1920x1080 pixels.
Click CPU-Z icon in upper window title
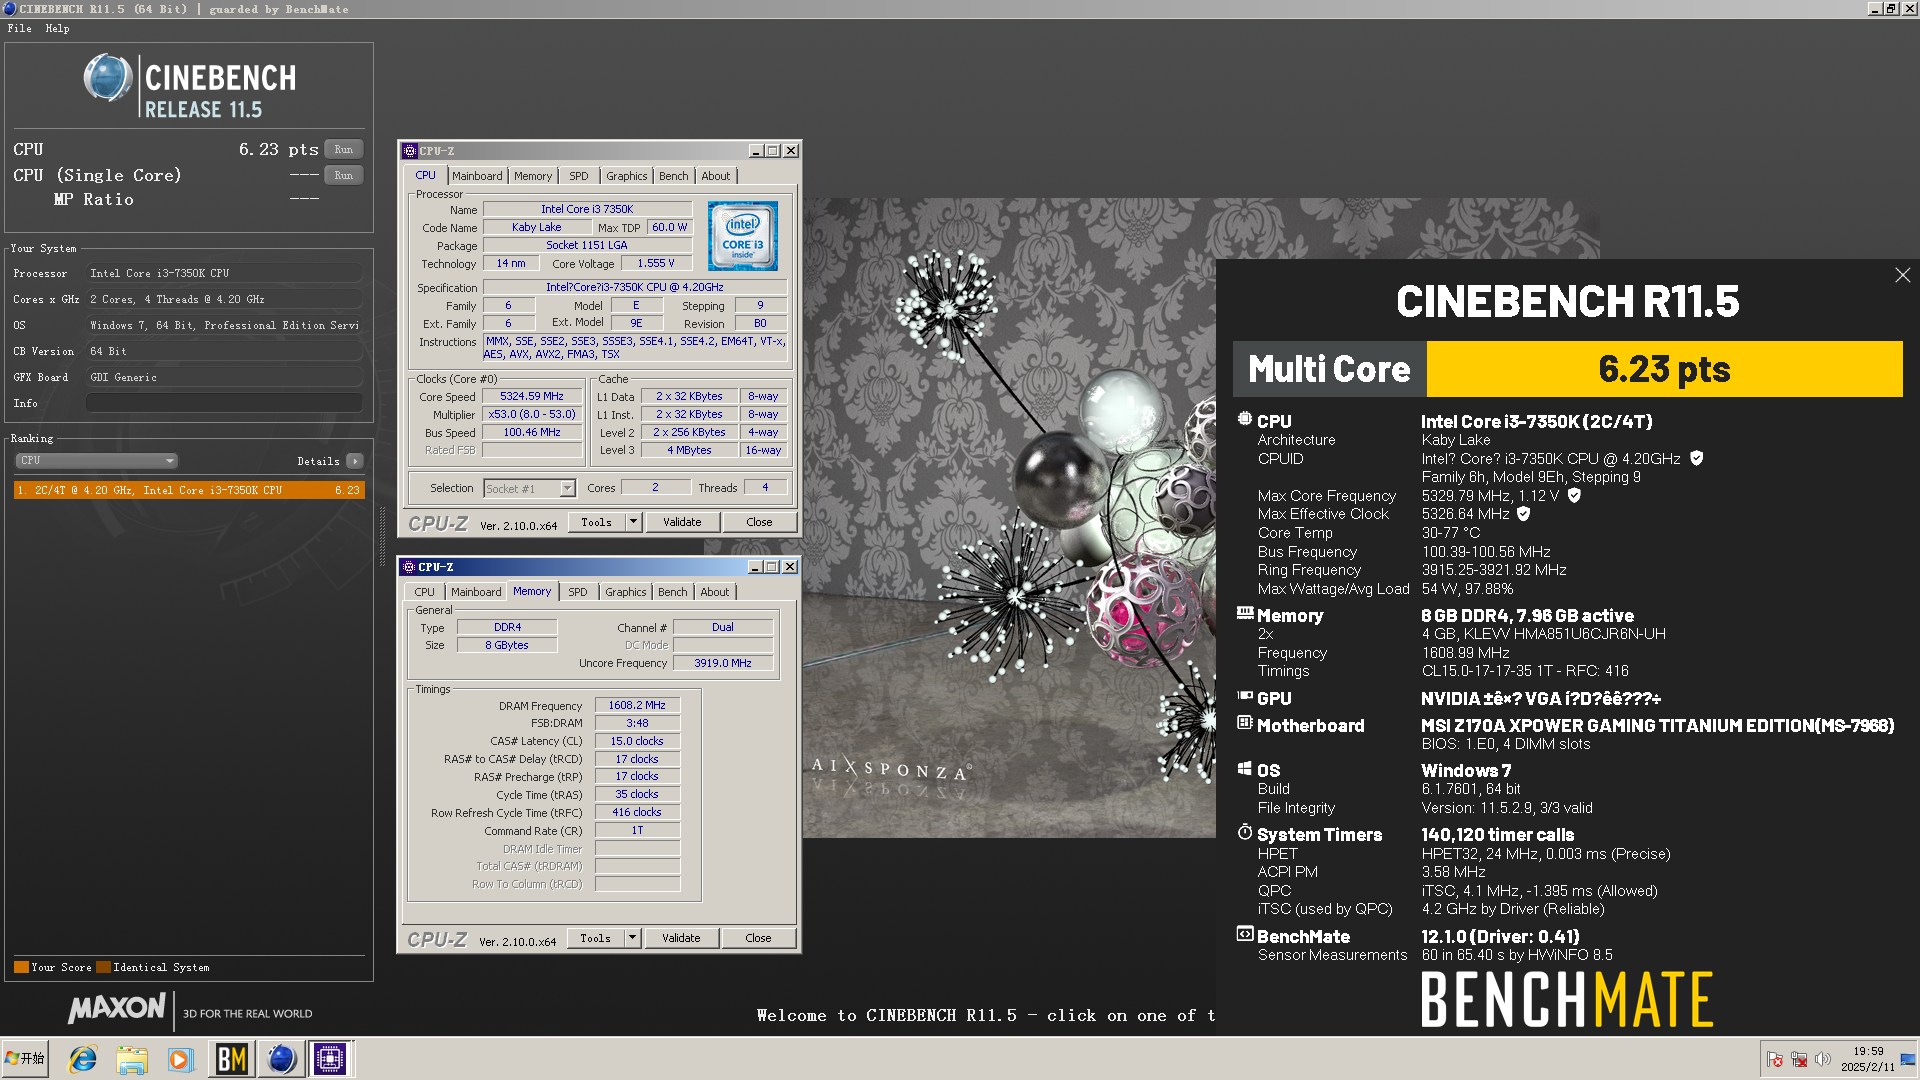click(x=410, y=151)
